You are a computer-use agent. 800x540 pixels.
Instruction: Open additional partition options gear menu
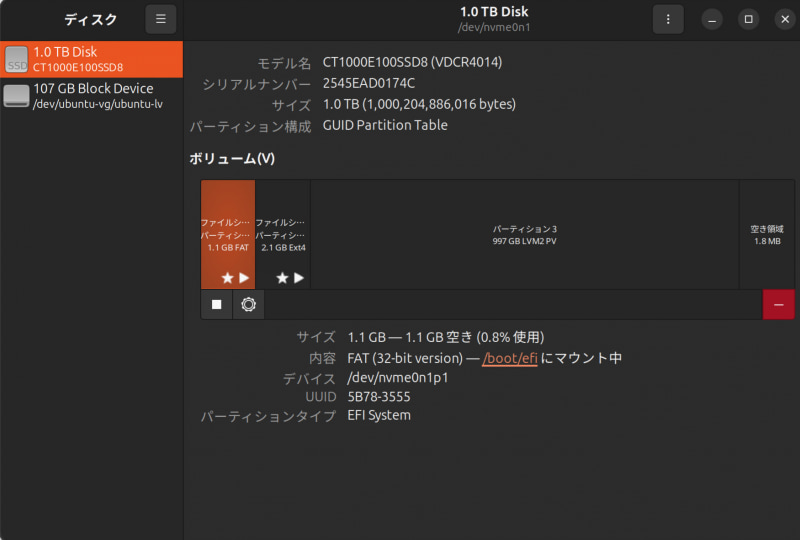coord(248,305)
